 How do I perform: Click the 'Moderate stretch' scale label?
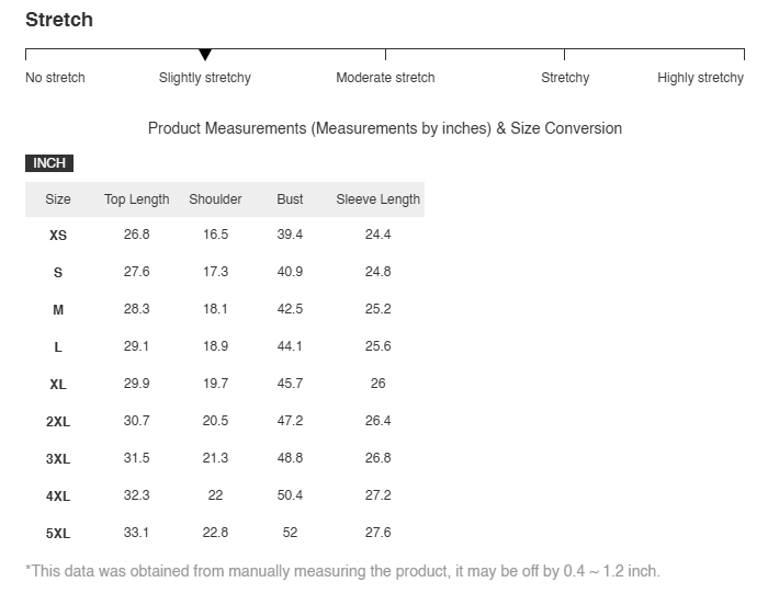coord(385,78)
